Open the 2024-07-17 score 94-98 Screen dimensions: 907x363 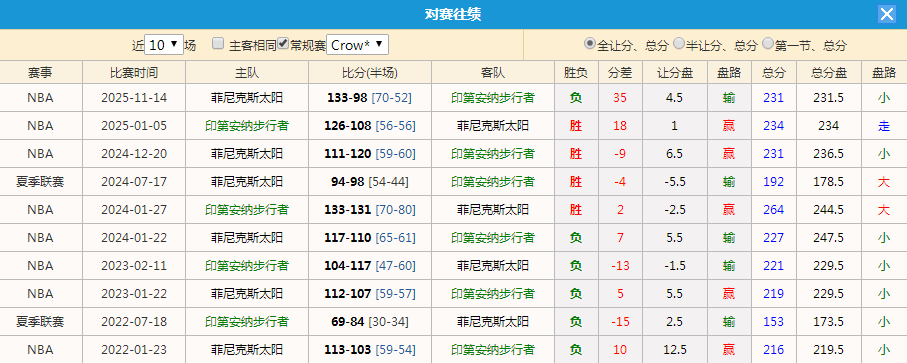348,182
